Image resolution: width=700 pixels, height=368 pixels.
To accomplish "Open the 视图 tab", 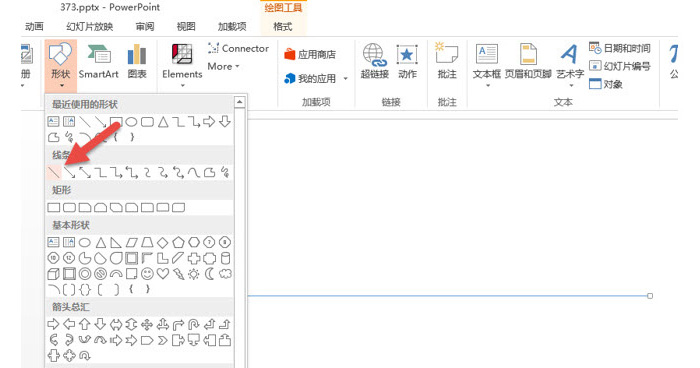I will coord(186,26).
